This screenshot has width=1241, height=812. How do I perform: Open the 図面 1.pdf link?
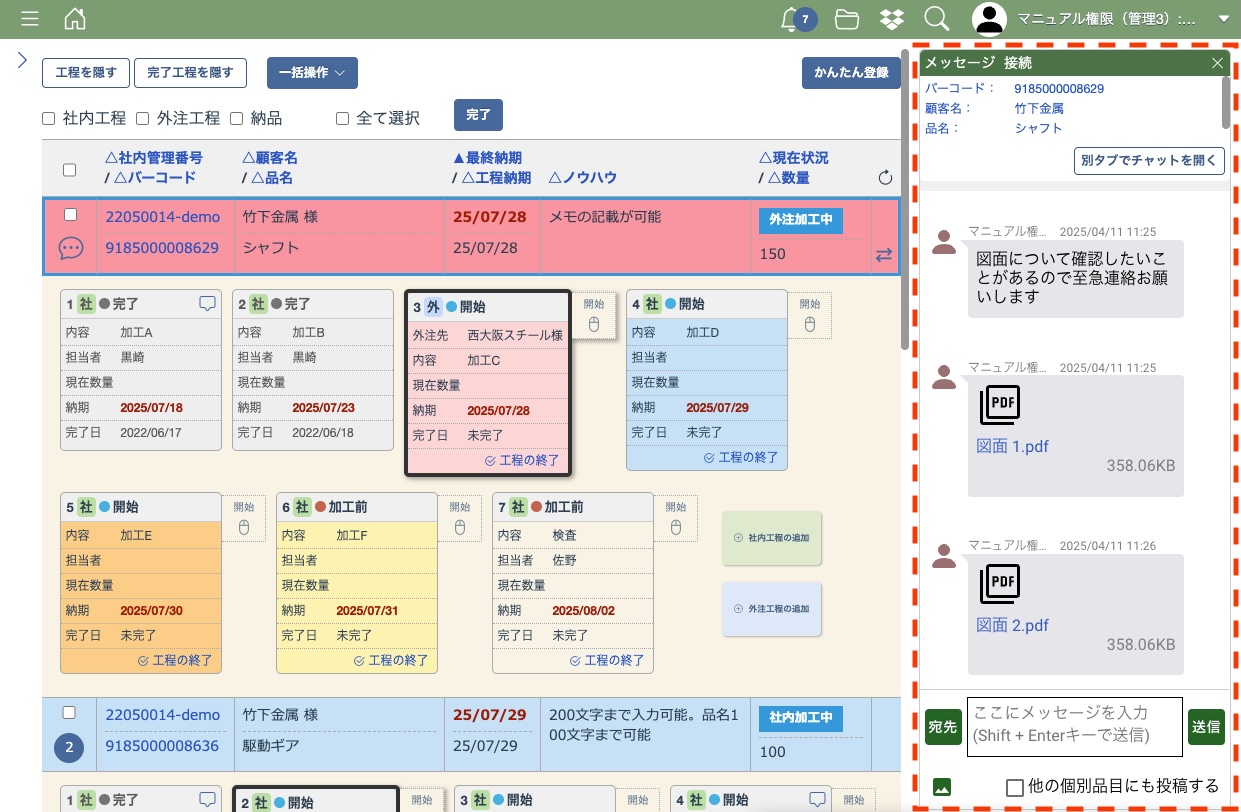coord(1012,446)
